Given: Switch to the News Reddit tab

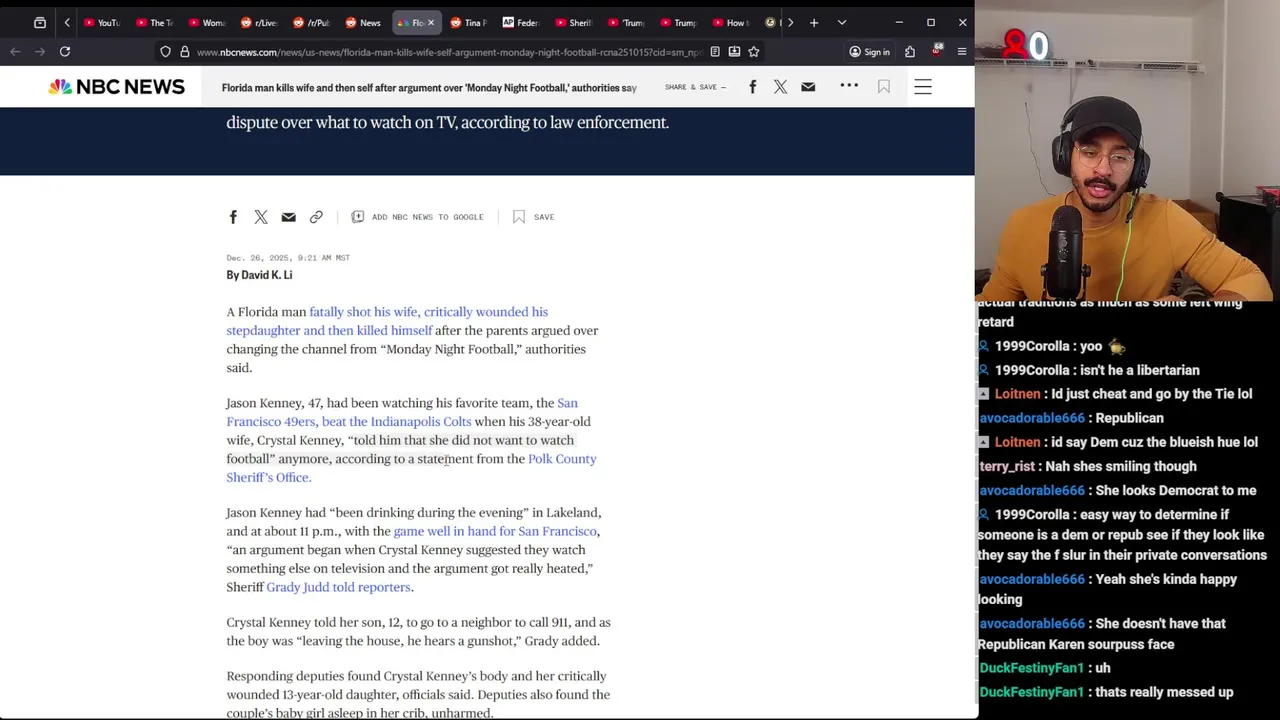Looking at the screenshot, I should pos(364,22).
